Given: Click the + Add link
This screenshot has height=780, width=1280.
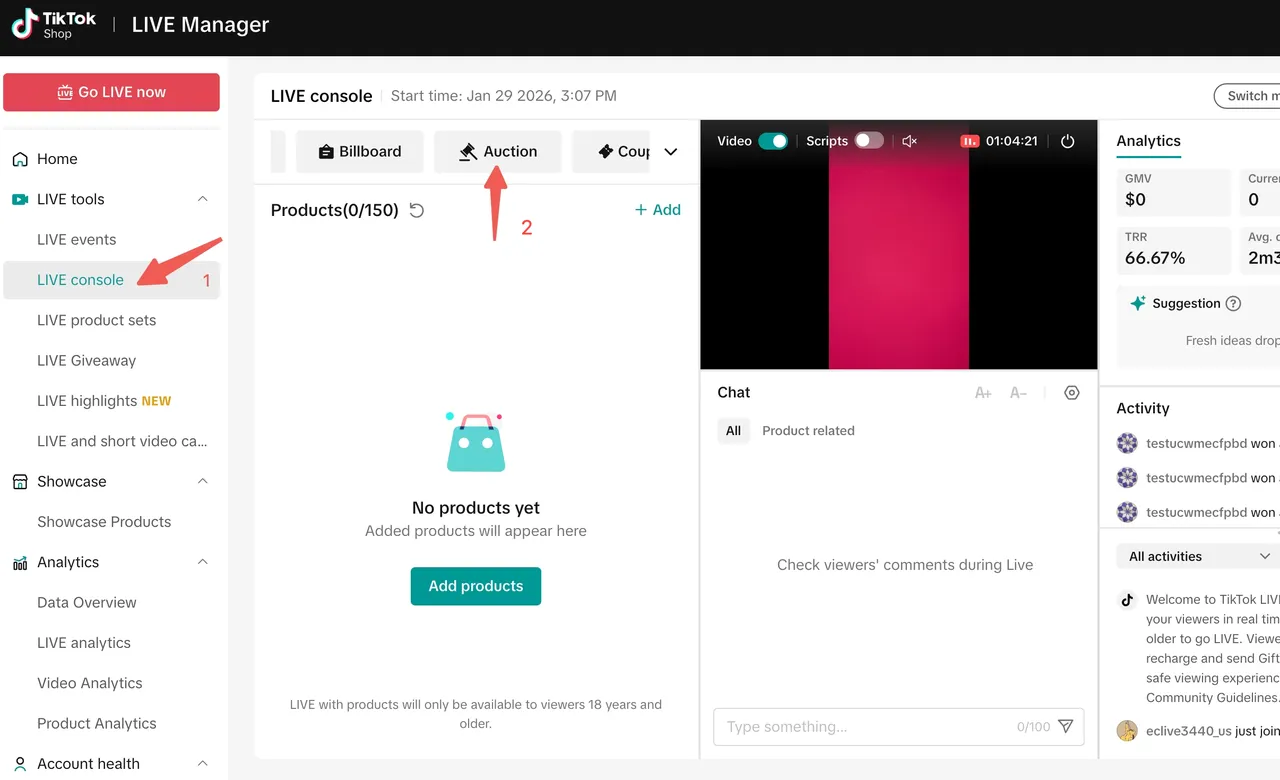Looking at the screenshot, I should click(x=658, y=210).
